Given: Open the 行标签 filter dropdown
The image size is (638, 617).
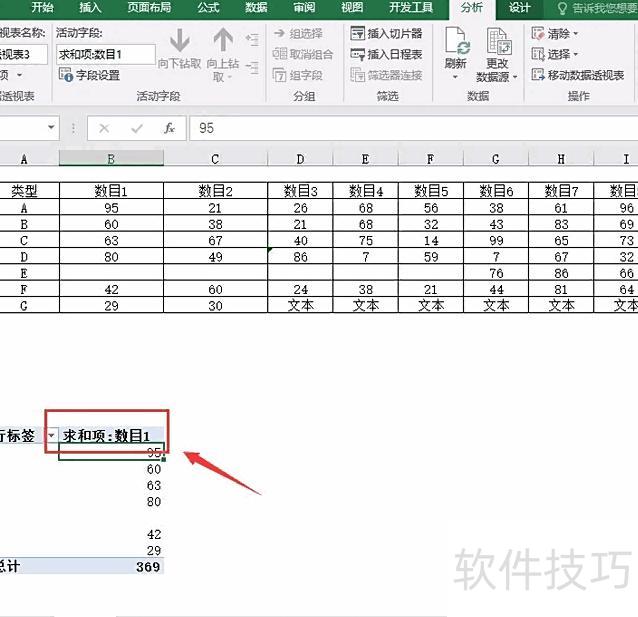Looking at the screenshot, I should click(51, 435).
